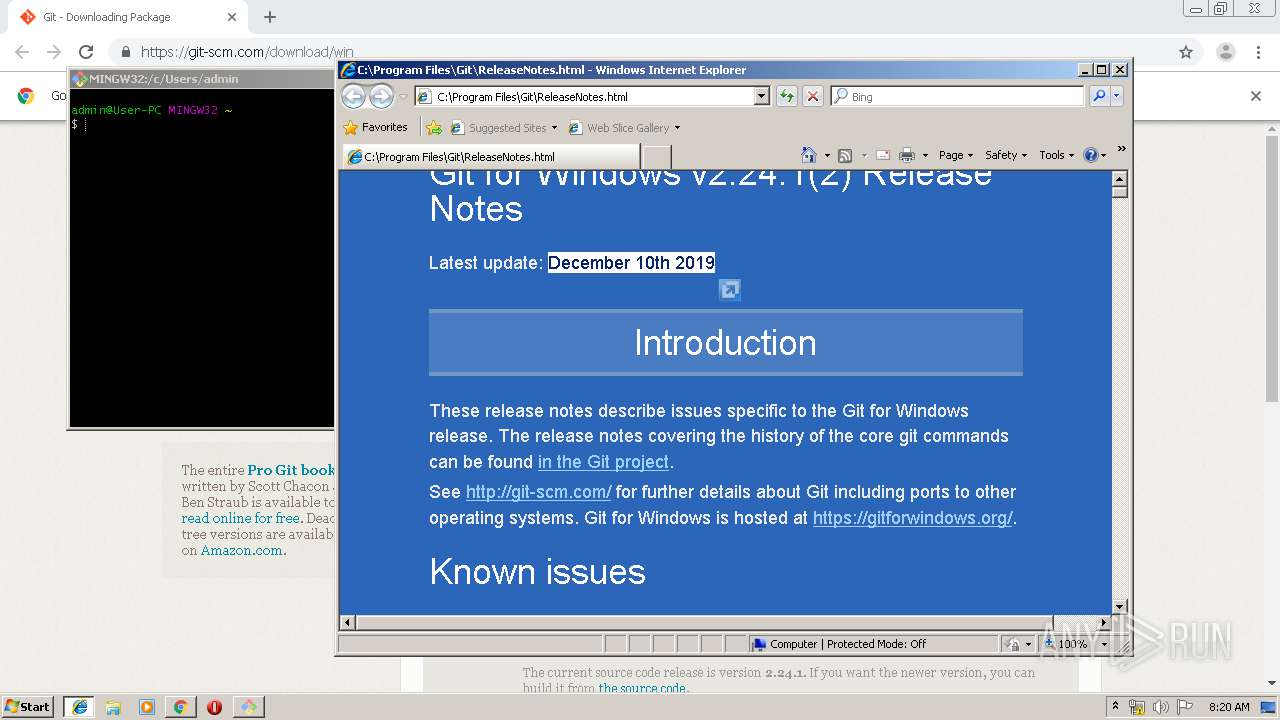Open a new IE tab
The width and height of the screenshot is (1280, 720).
coord(656,157)
